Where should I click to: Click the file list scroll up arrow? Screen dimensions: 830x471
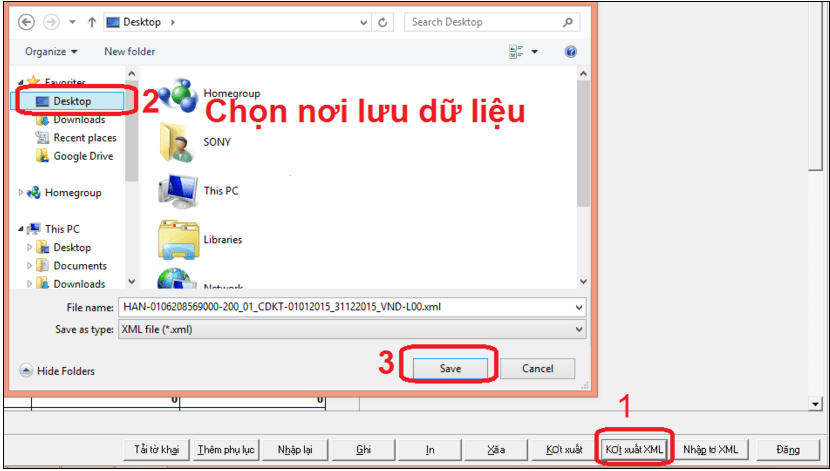point(583,74)
